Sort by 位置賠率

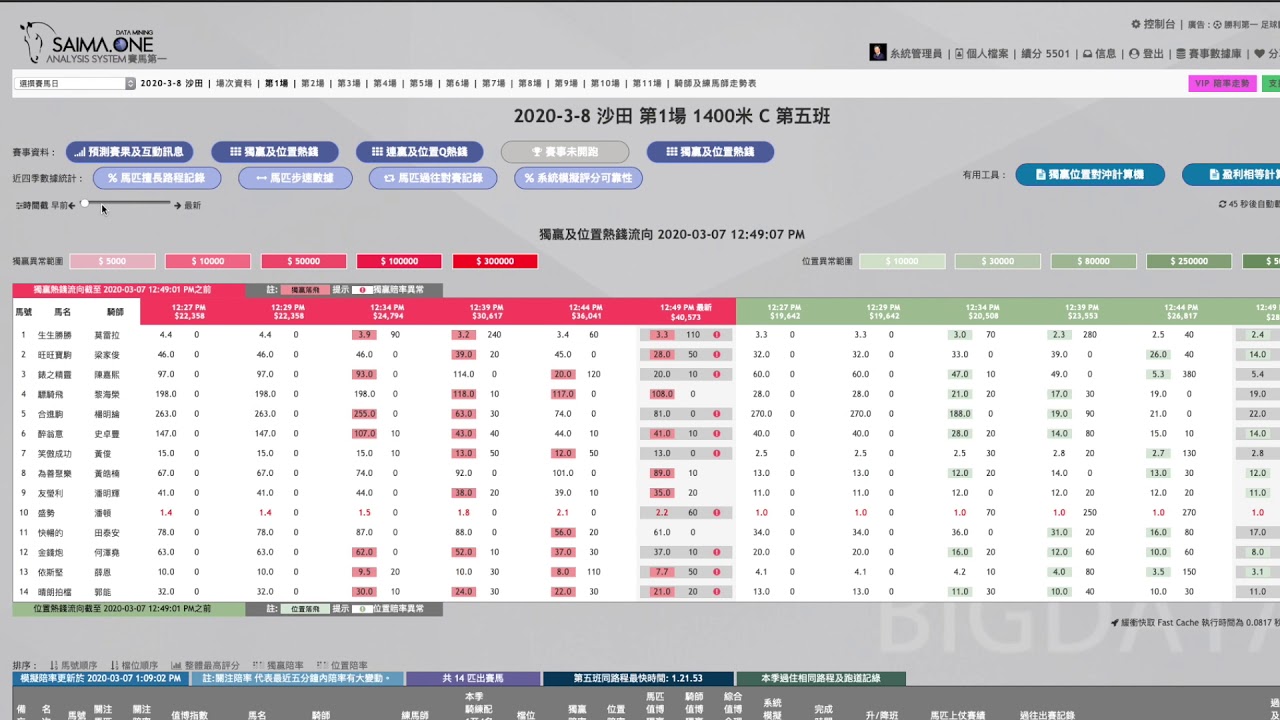(342, 665)
